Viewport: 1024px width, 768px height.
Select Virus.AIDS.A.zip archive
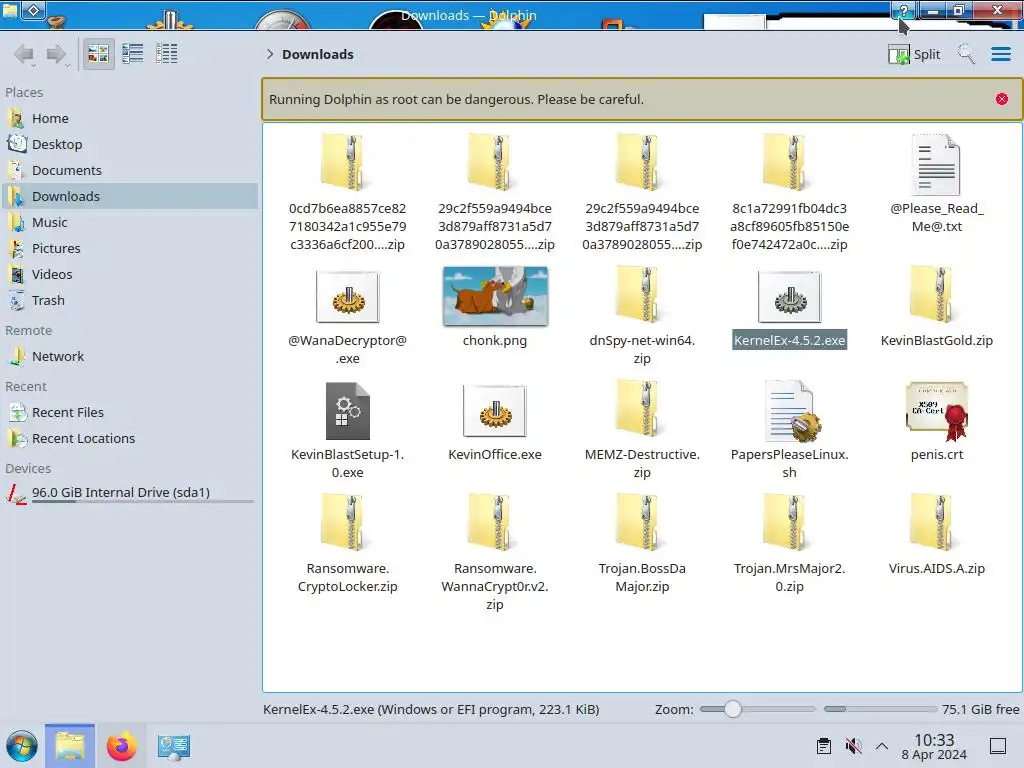[x=936, y=536]
